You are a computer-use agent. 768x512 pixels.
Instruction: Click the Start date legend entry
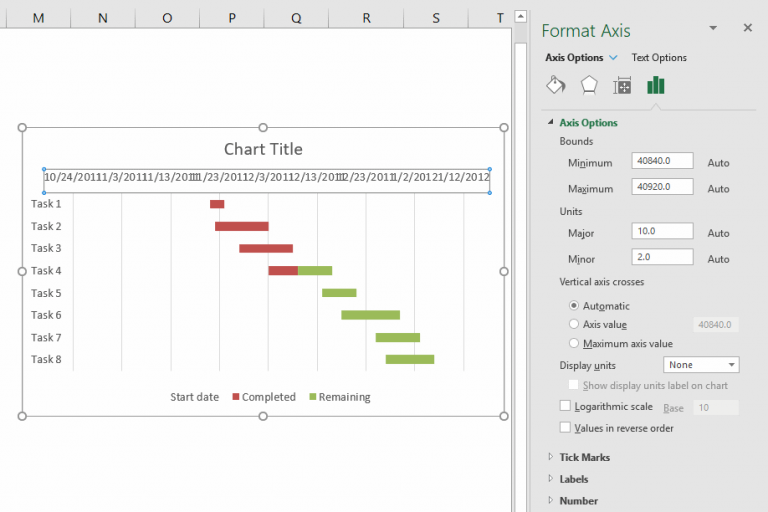point(194,397)
